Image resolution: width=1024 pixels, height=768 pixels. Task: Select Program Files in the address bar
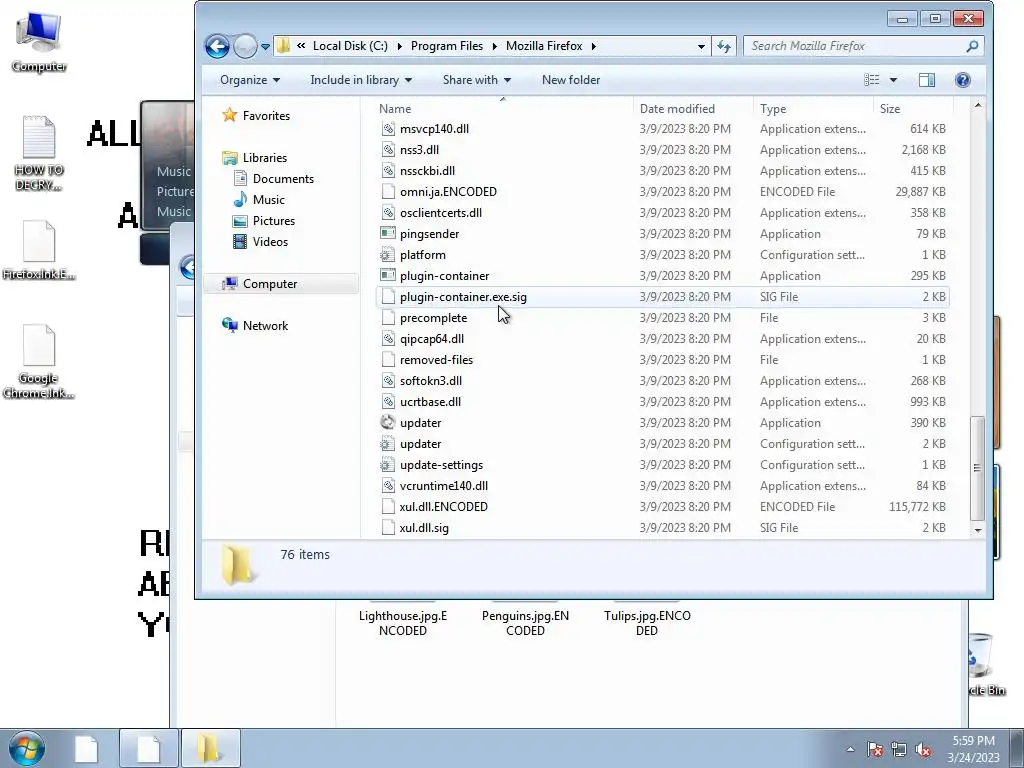(x=447, y=46)
